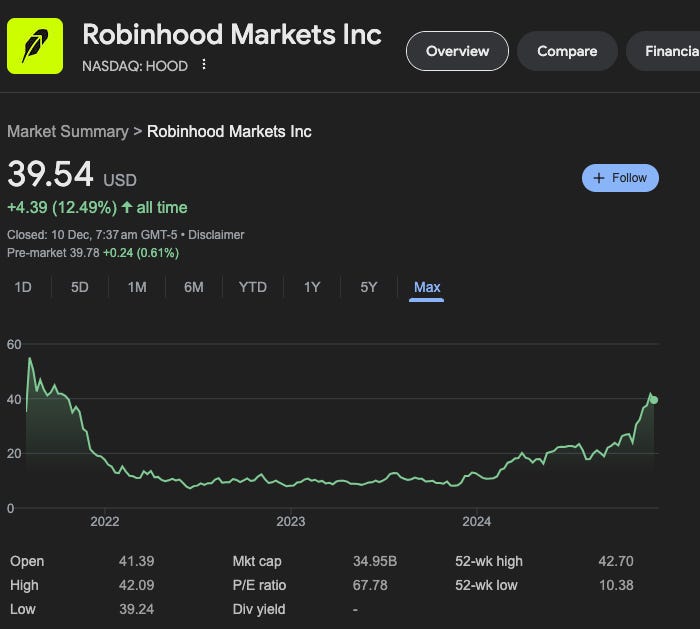
Task: Click the Mkt cap value 34.95B
Action: 375,561
